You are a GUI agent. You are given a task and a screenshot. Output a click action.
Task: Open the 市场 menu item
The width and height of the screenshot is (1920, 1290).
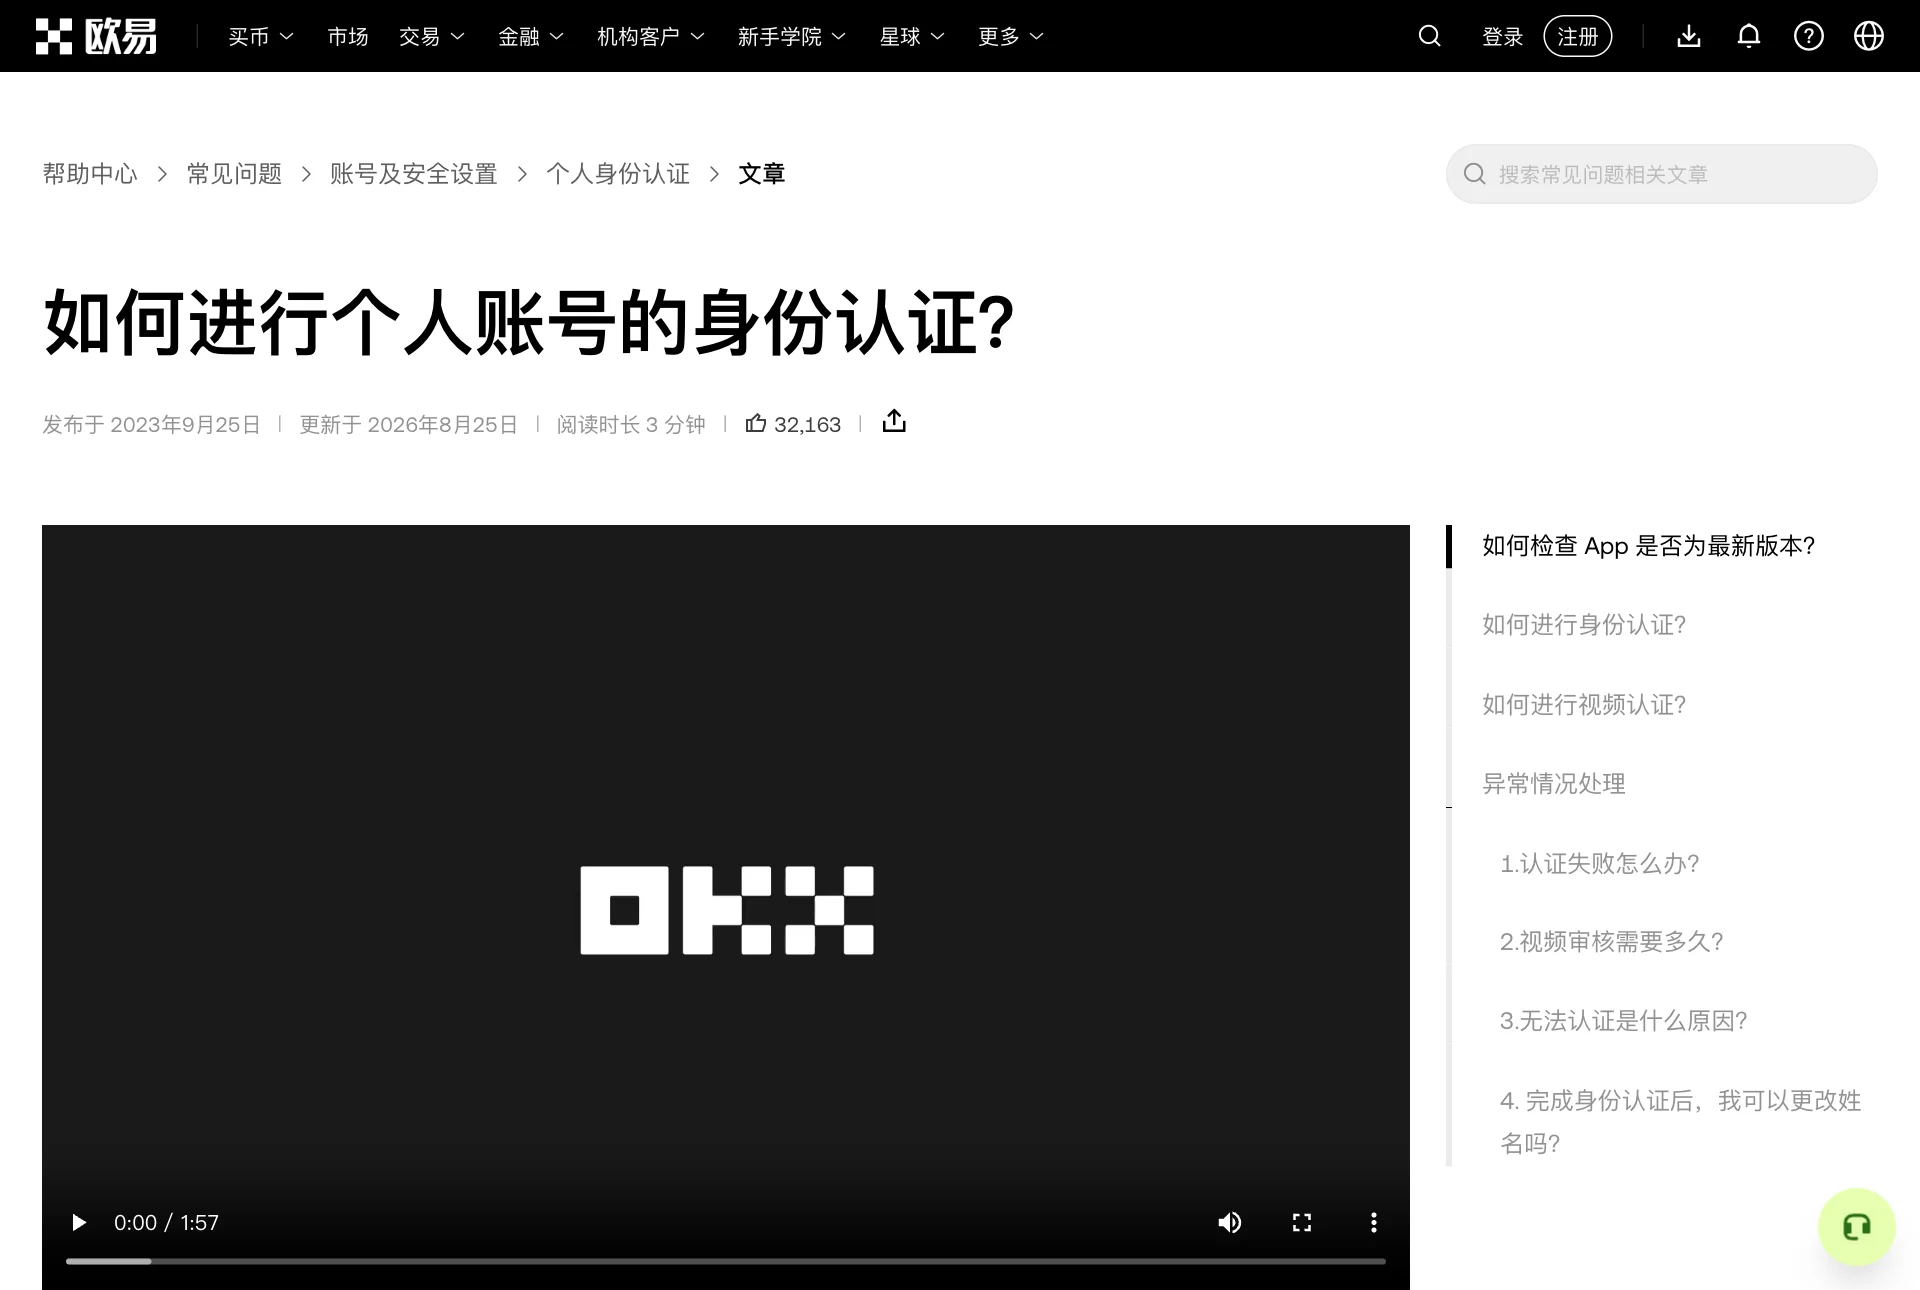coord(348,37)
